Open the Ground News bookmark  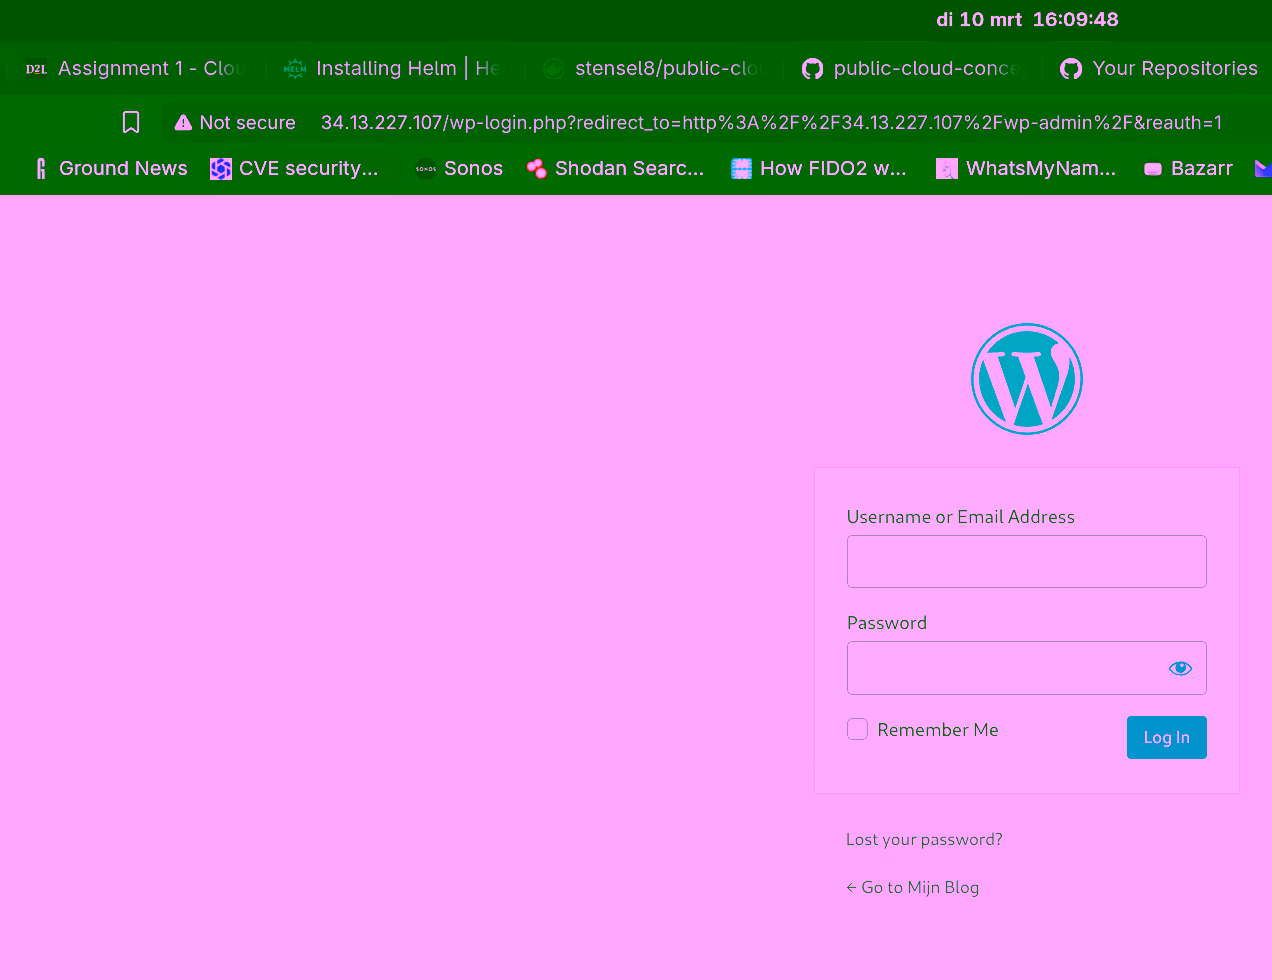coord(109,168)
